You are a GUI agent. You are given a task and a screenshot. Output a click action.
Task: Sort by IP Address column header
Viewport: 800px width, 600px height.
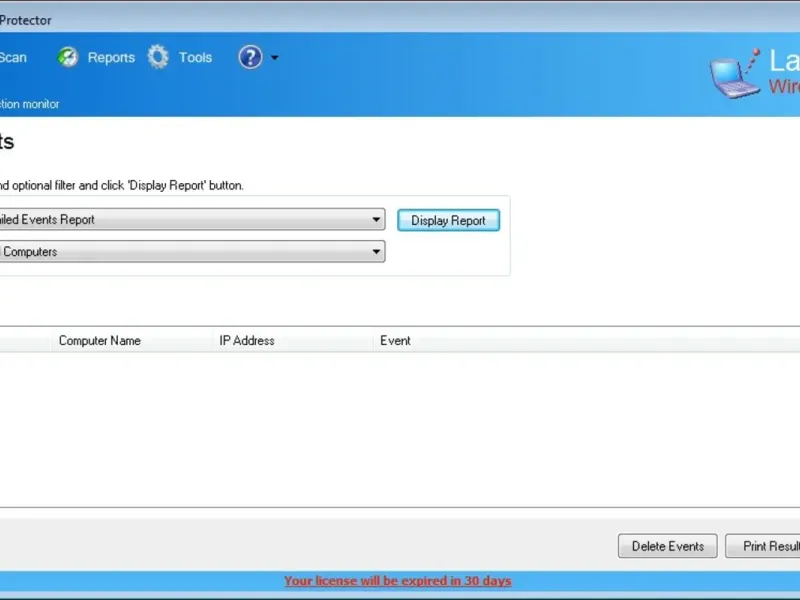pos(292,340)
